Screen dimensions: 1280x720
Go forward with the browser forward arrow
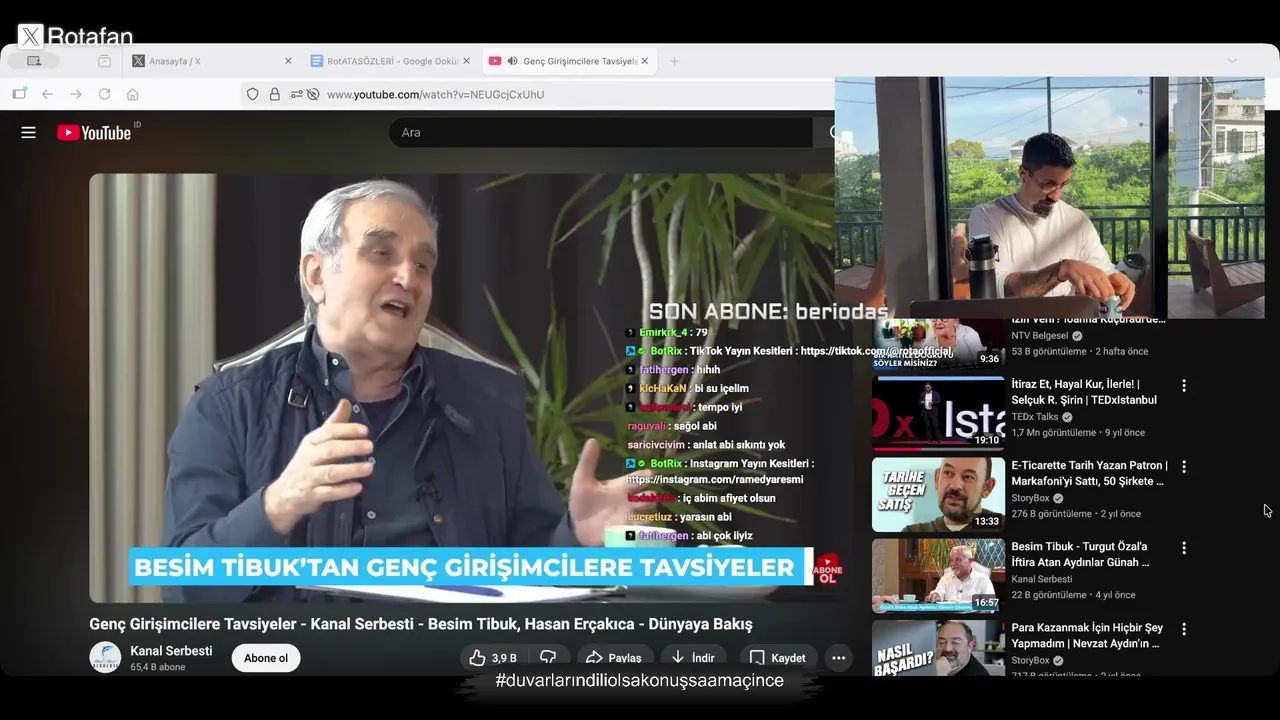[x=76, y=94]
